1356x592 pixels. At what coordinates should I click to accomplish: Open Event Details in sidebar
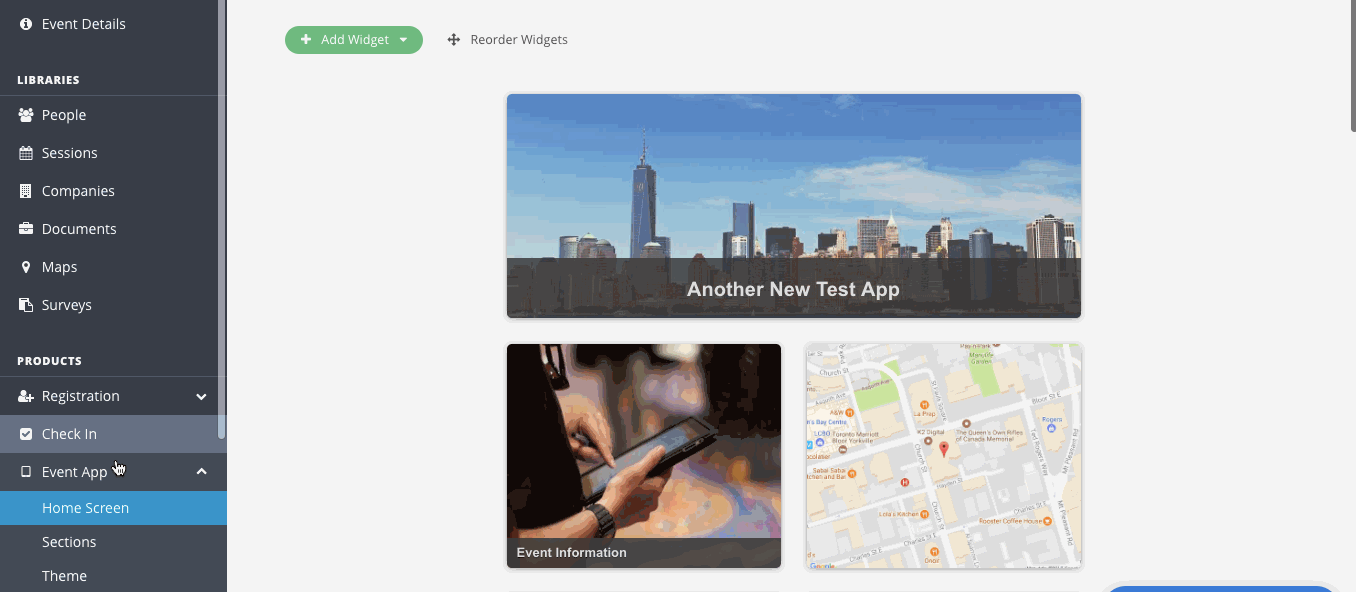[x=113, y=24]
